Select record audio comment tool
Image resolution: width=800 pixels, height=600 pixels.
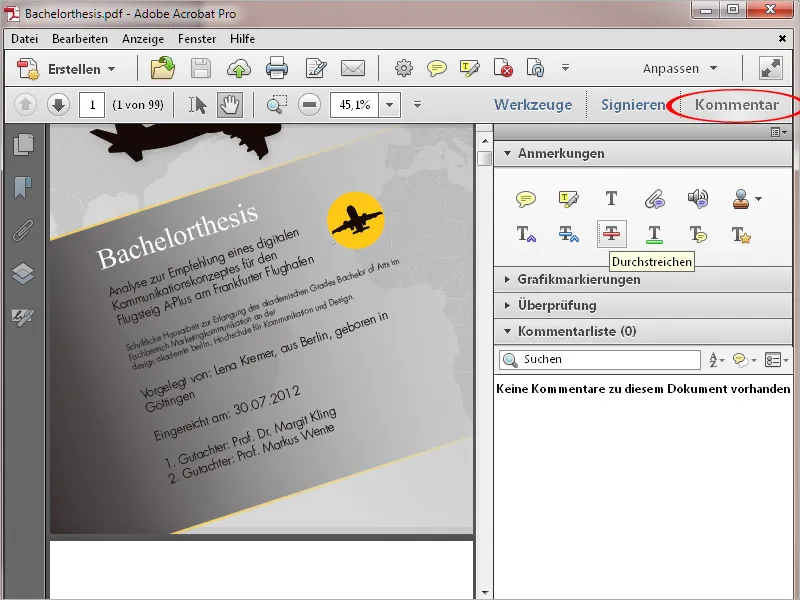[697, 198]
